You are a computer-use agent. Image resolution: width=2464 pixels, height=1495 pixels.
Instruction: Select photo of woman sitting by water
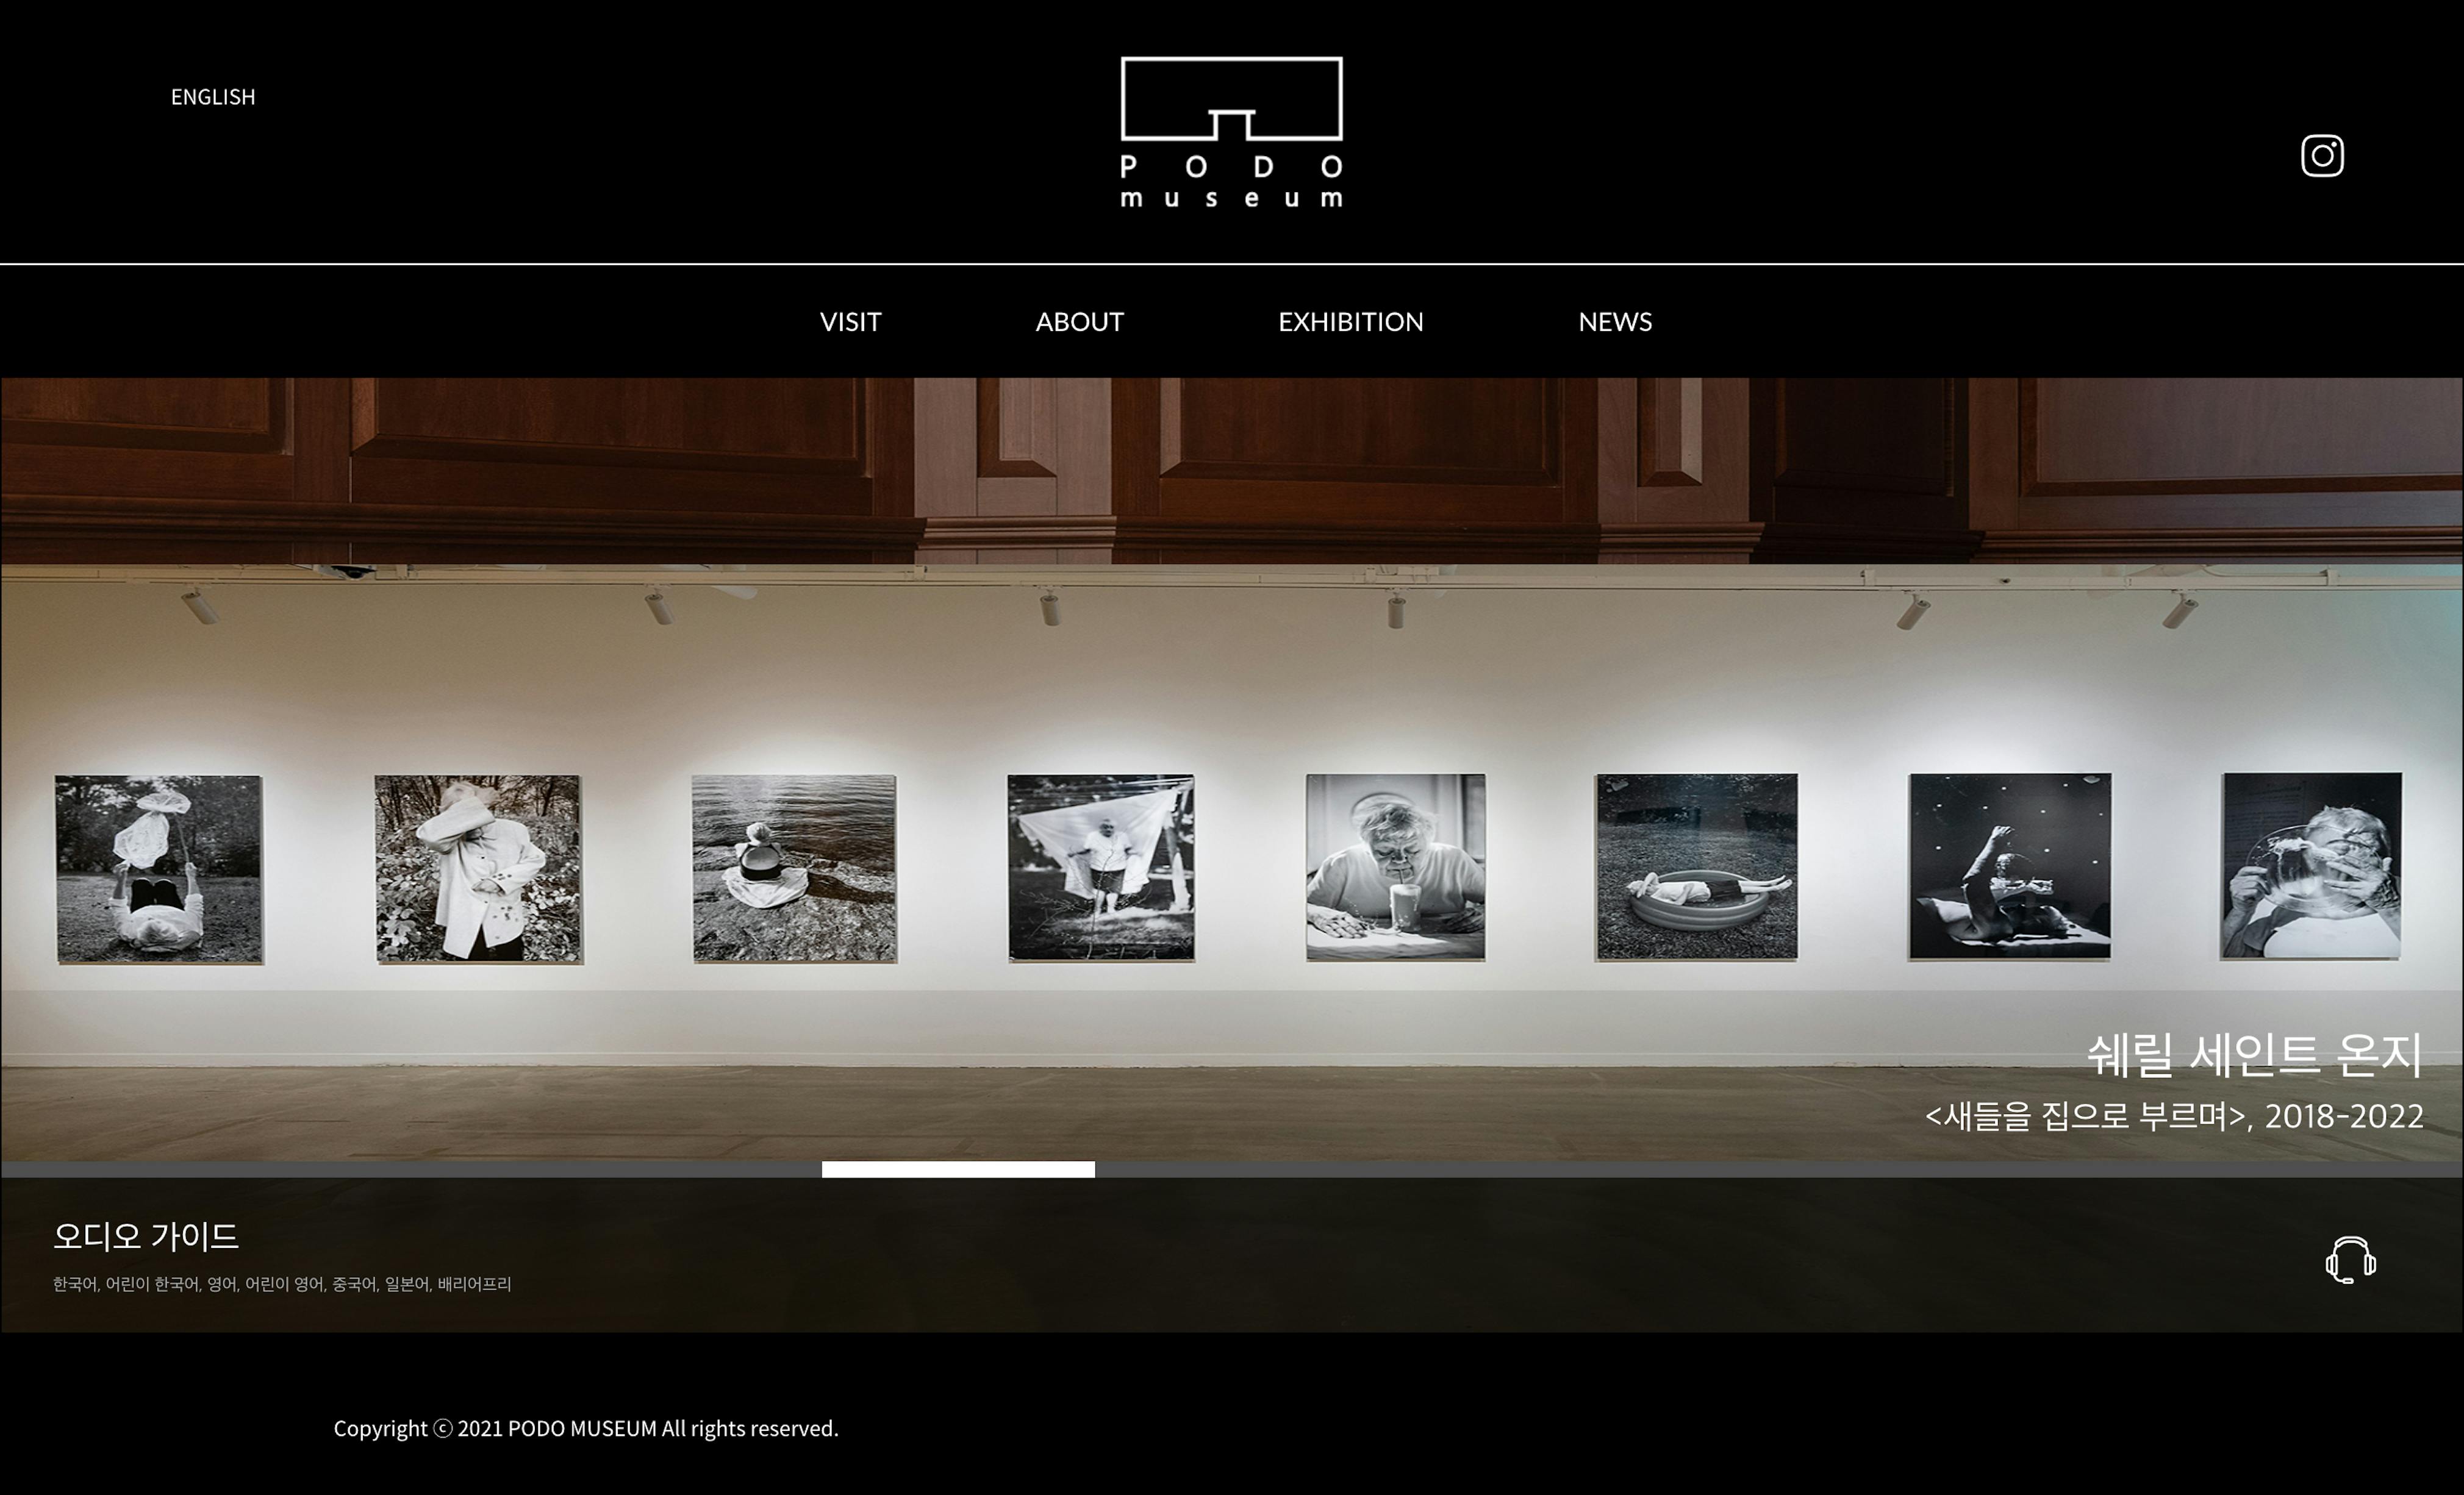[794, 868]
